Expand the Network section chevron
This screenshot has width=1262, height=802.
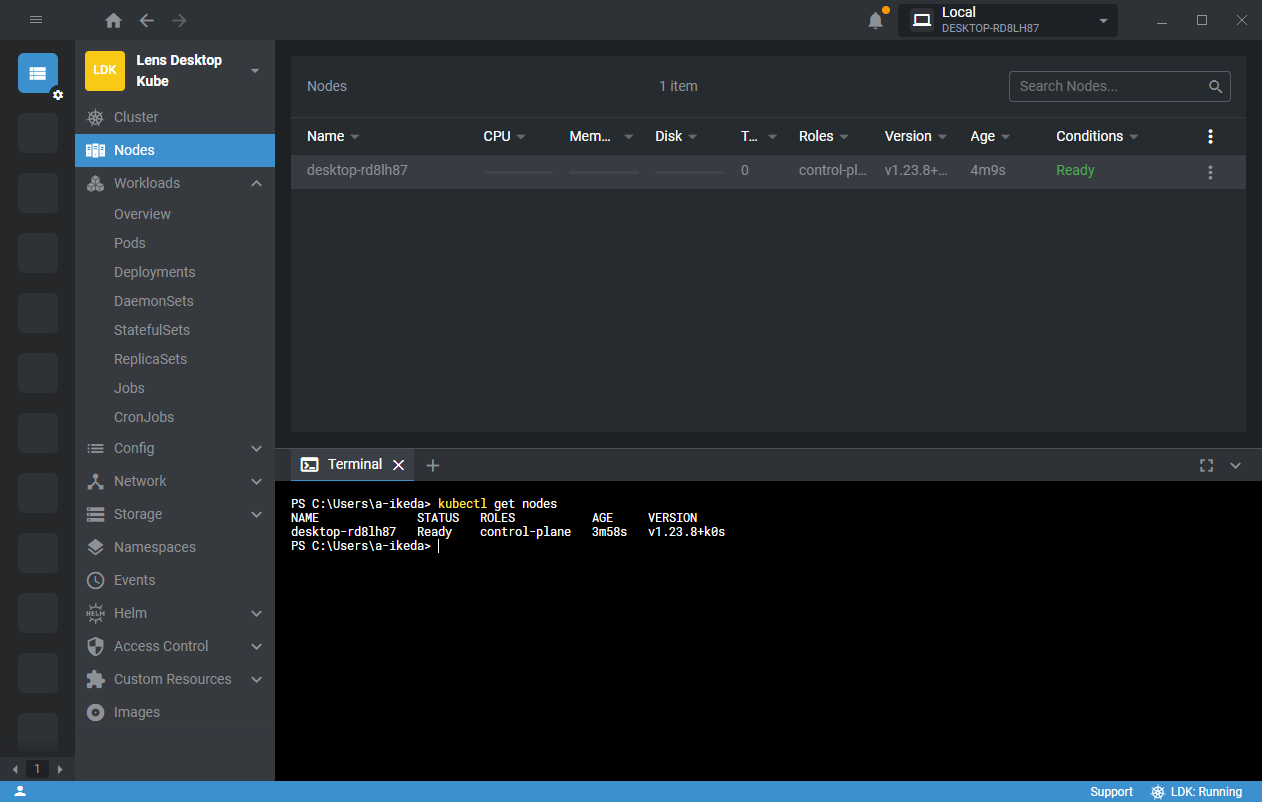(x=256, y=481)
